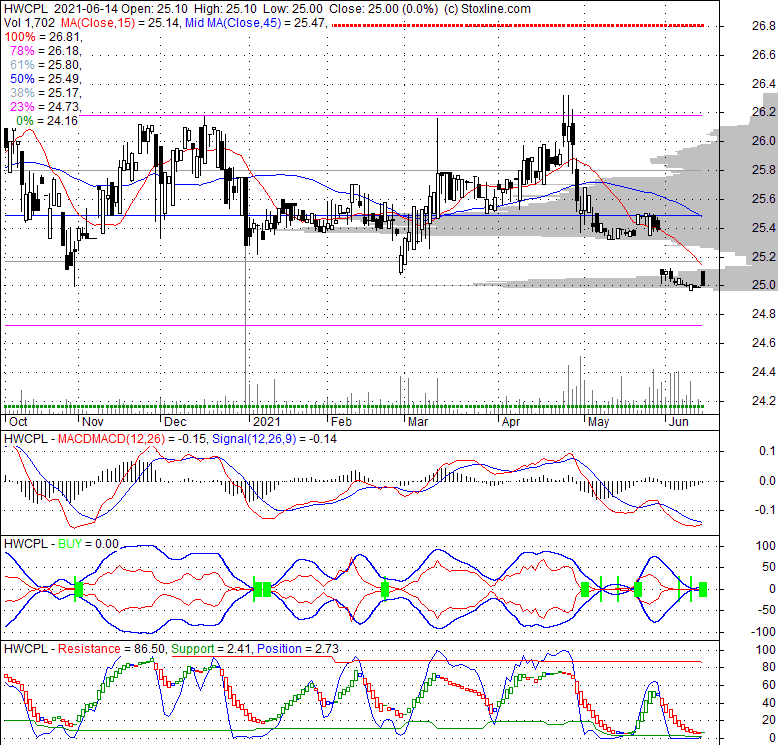Click the 'Apr' month label on time axis

[510, 422]
